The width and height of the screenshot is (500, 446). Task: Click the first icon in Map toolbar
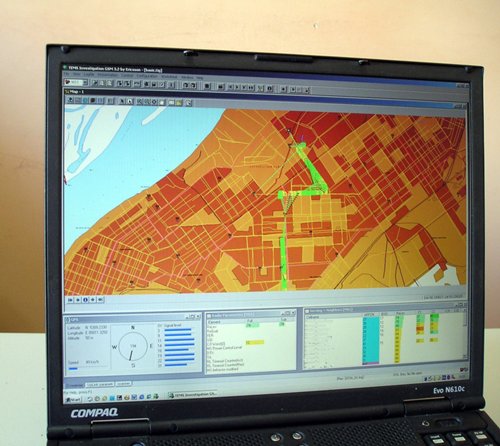tap(70, 100)
